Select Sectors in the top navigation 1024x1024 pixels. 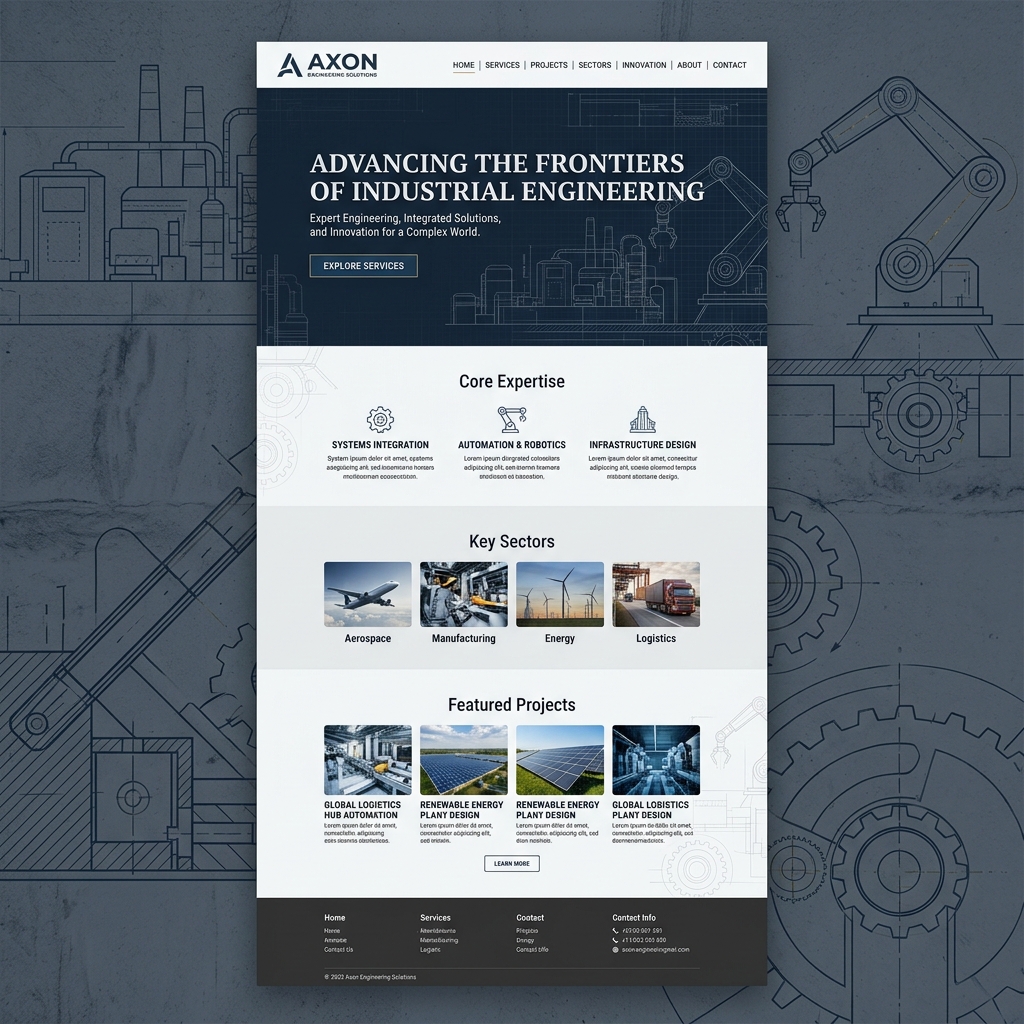[x=595, y=65]
